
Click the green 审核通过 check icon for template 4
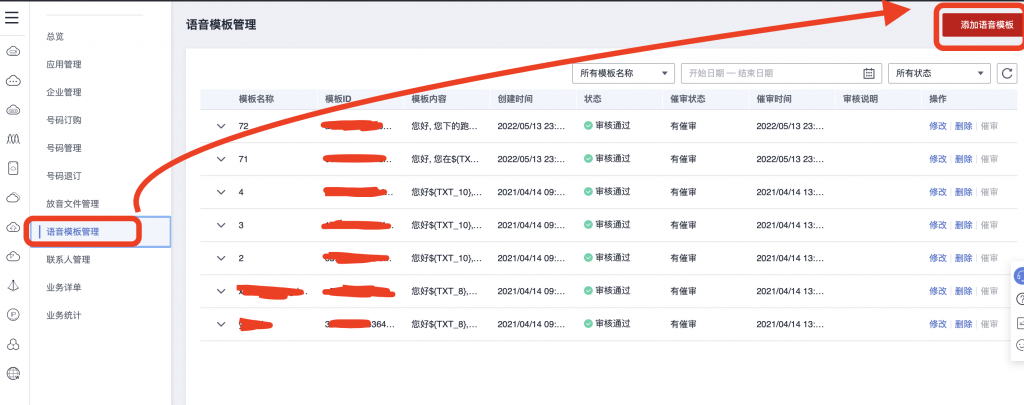(588, 191)
